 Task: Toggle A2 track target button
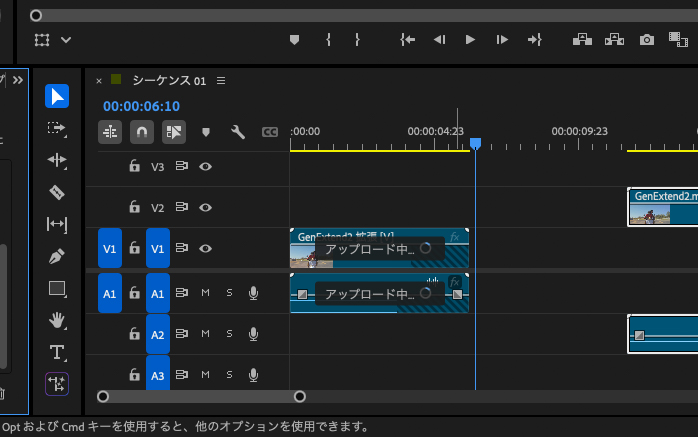pos(158,334)
